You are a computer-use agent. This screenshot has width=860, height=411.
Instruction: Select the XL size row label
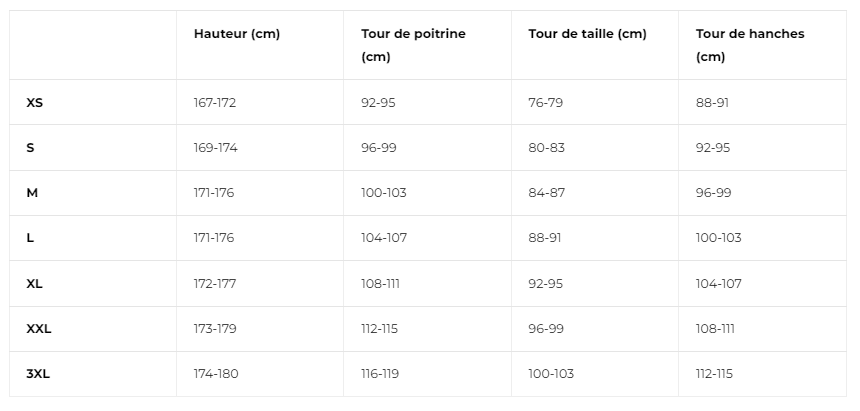point(35,284)
